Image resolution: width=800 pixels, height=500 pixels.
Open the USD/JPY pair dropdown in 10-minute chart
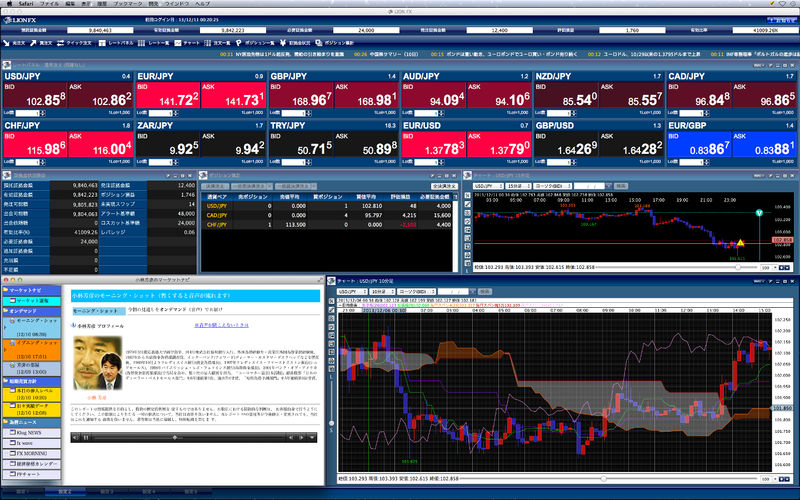coord(352,291)
